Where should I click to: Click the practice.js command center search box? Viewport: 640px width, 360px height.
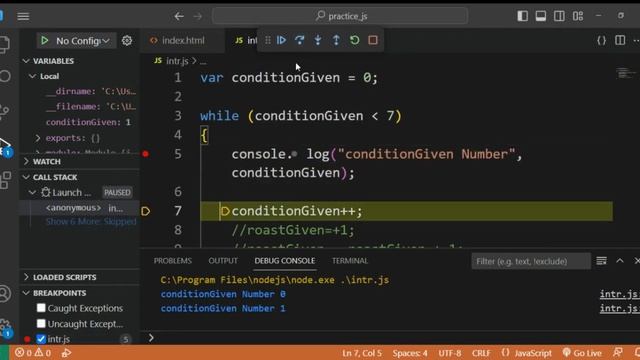tap(340, 16)
